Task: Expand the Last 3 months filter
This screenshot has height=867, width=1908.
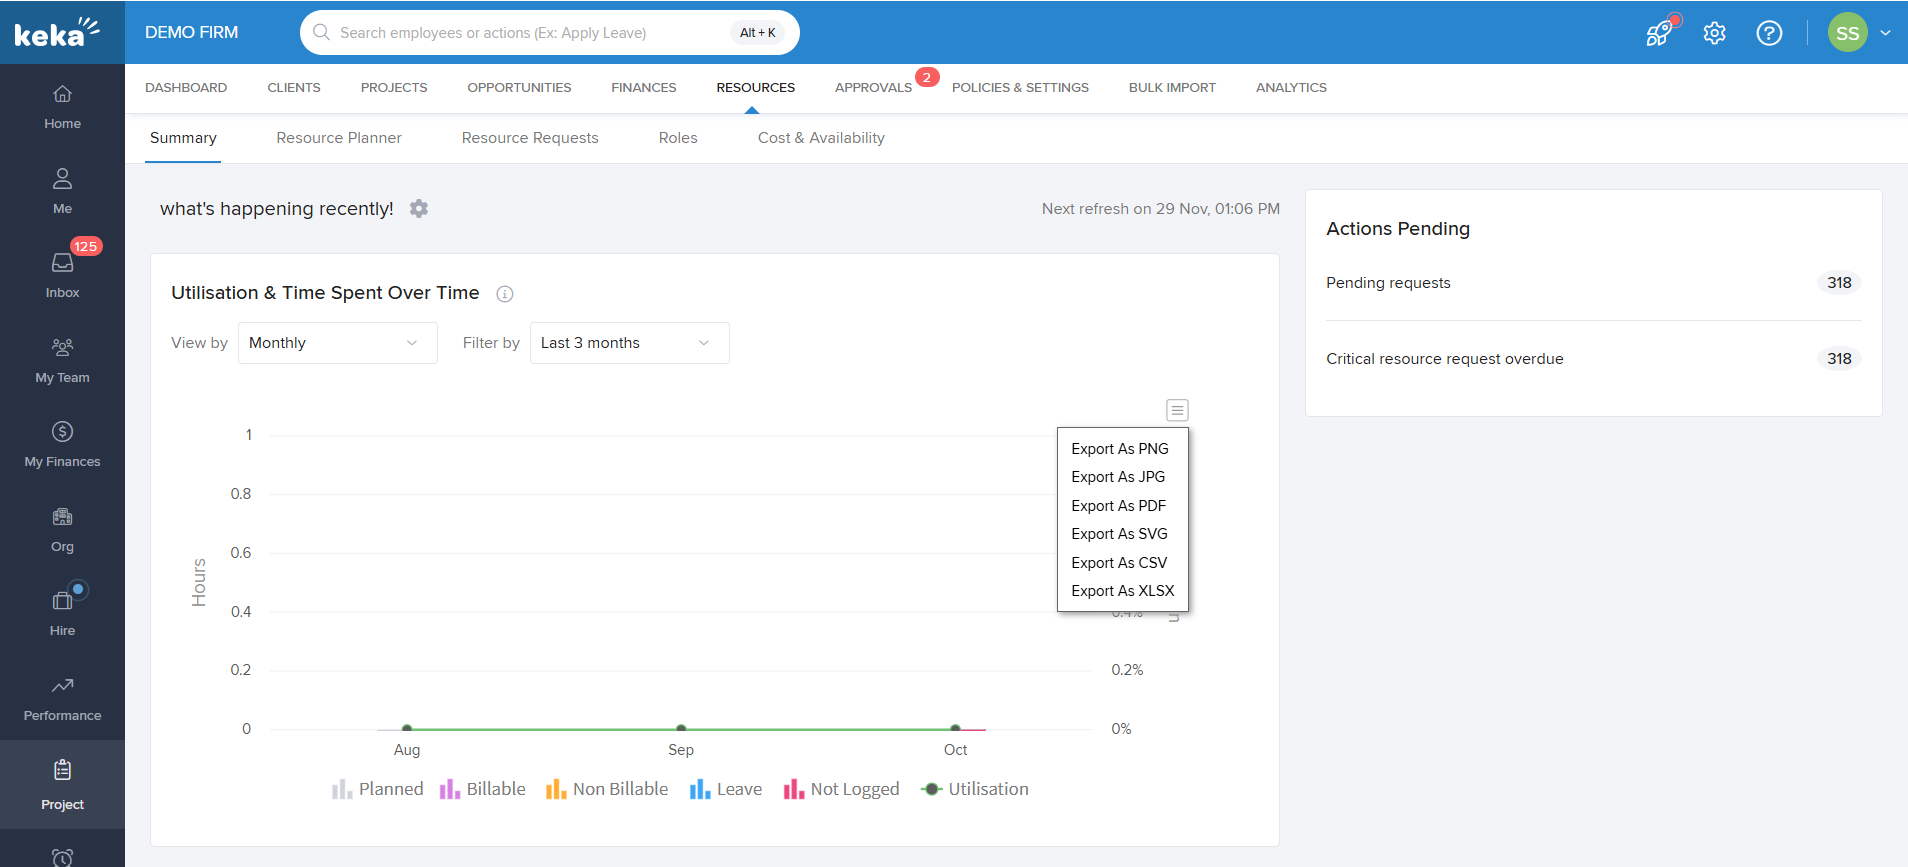Action: tap(629, 343)
